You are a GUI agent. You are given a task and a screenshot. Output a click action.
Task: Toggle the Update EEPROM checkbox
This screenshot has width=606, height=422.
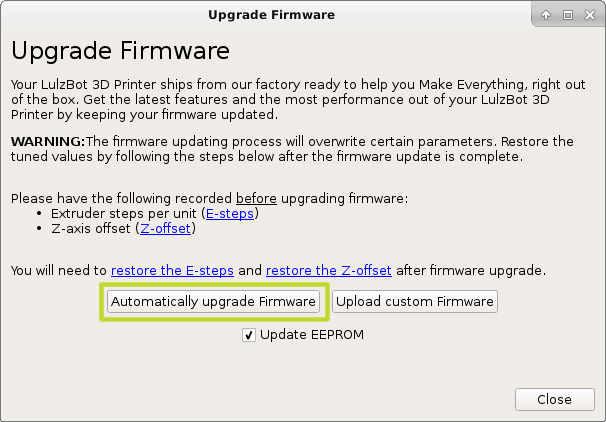249,335
